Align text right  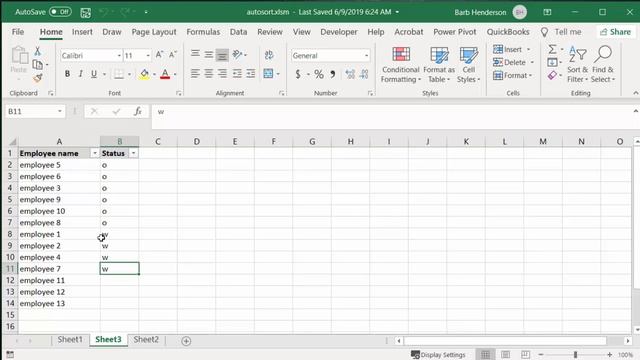222,73
